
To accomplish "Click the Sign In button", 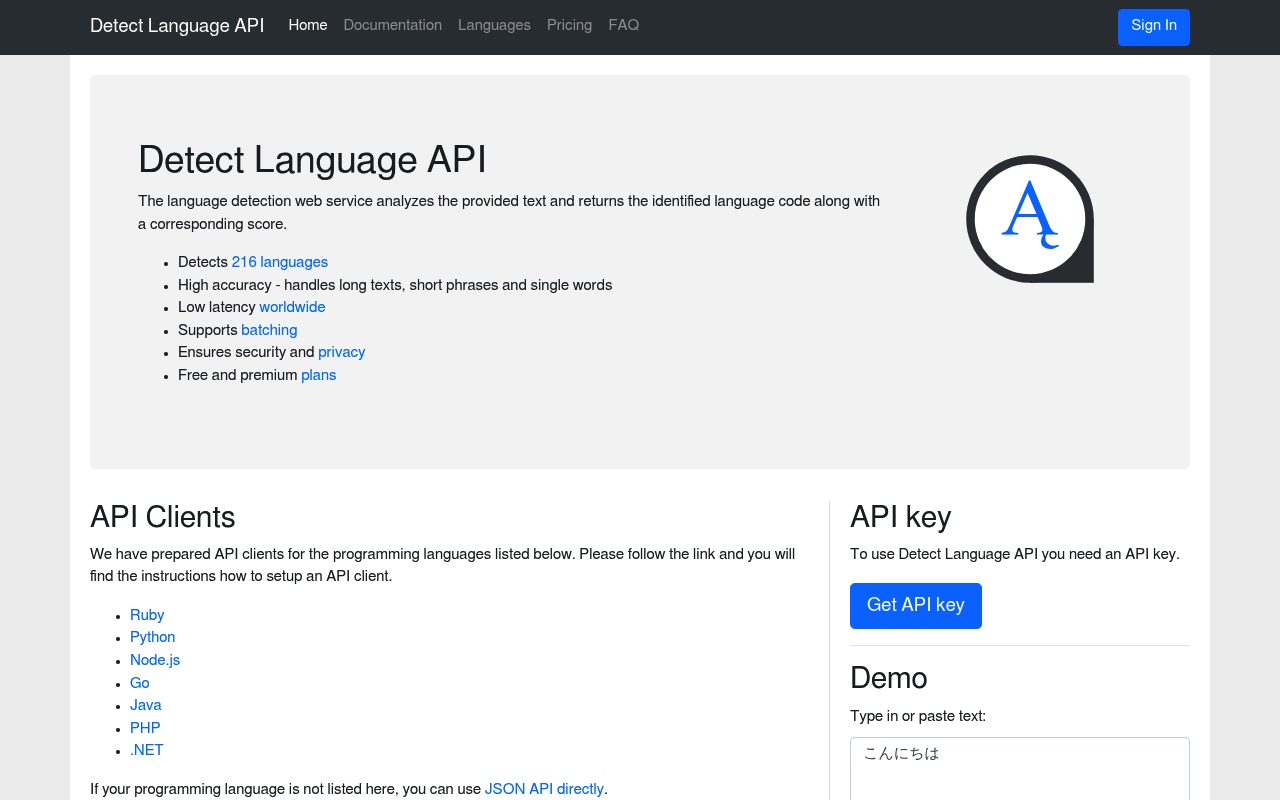I will (1154, 27).
